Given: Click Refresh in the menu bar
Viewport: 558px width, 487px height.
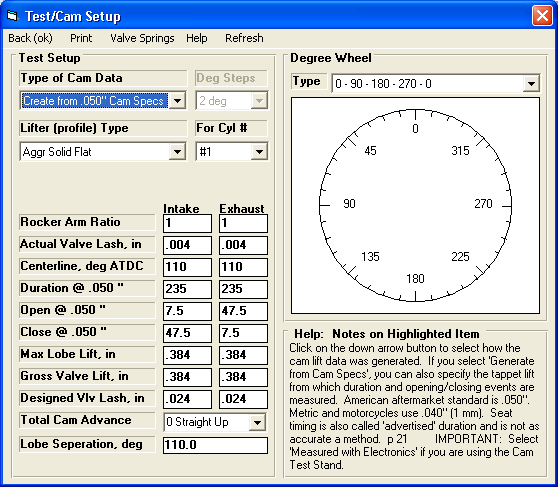Looking at the screenshot, I should click(244, 38).
